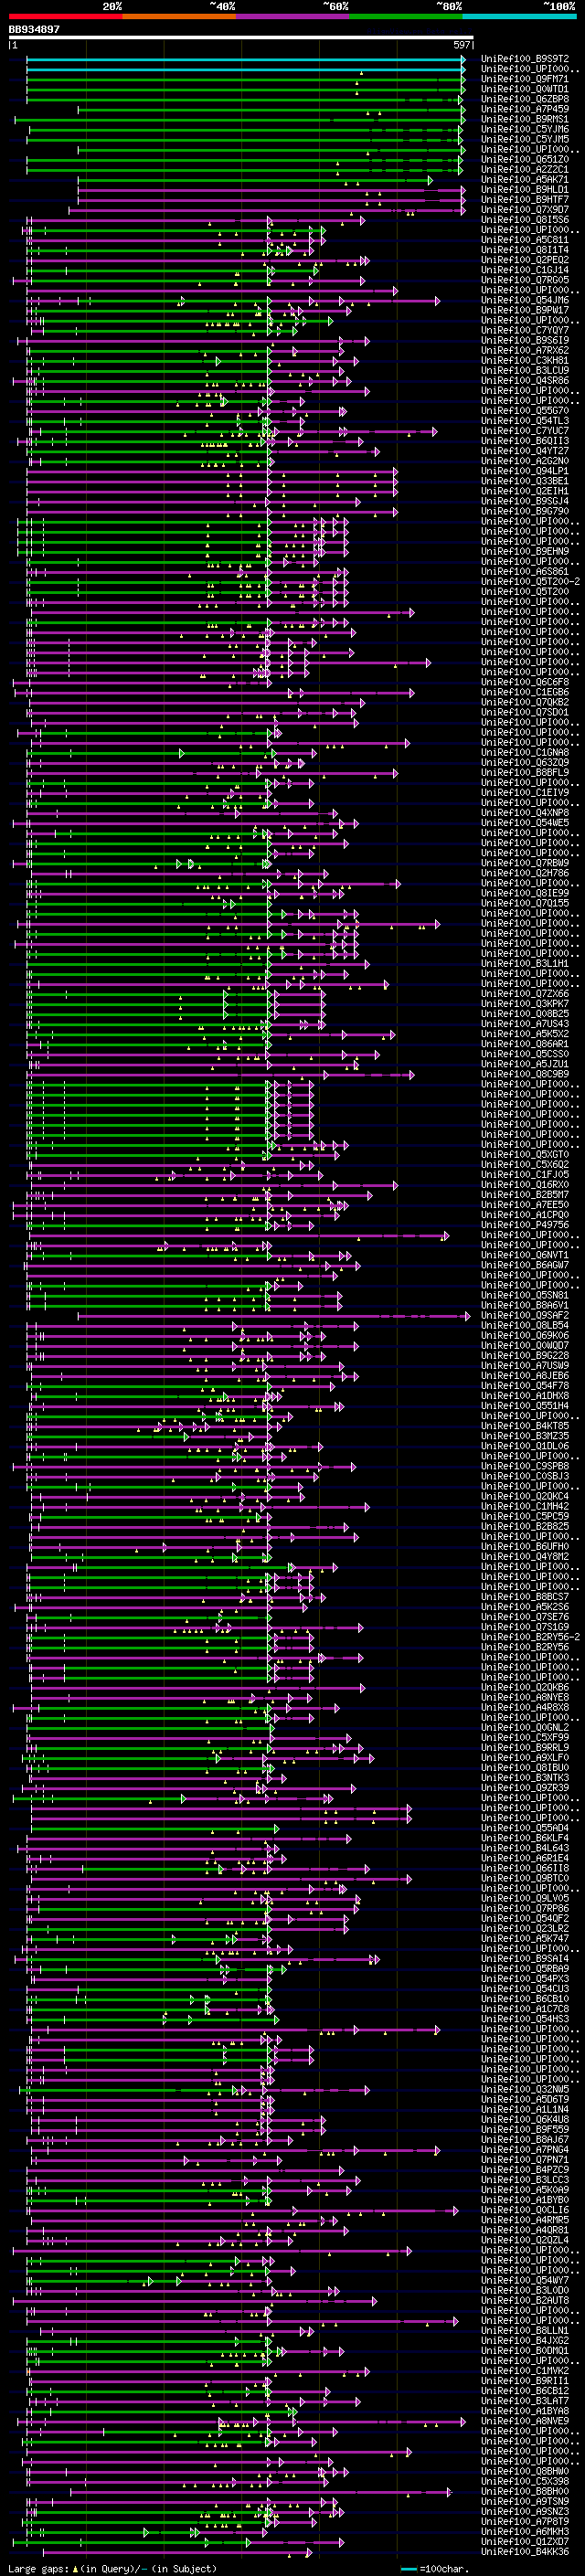Select label UniRef100_Q8I5S6
585x2576 pixels.
(x=525, y=220)
